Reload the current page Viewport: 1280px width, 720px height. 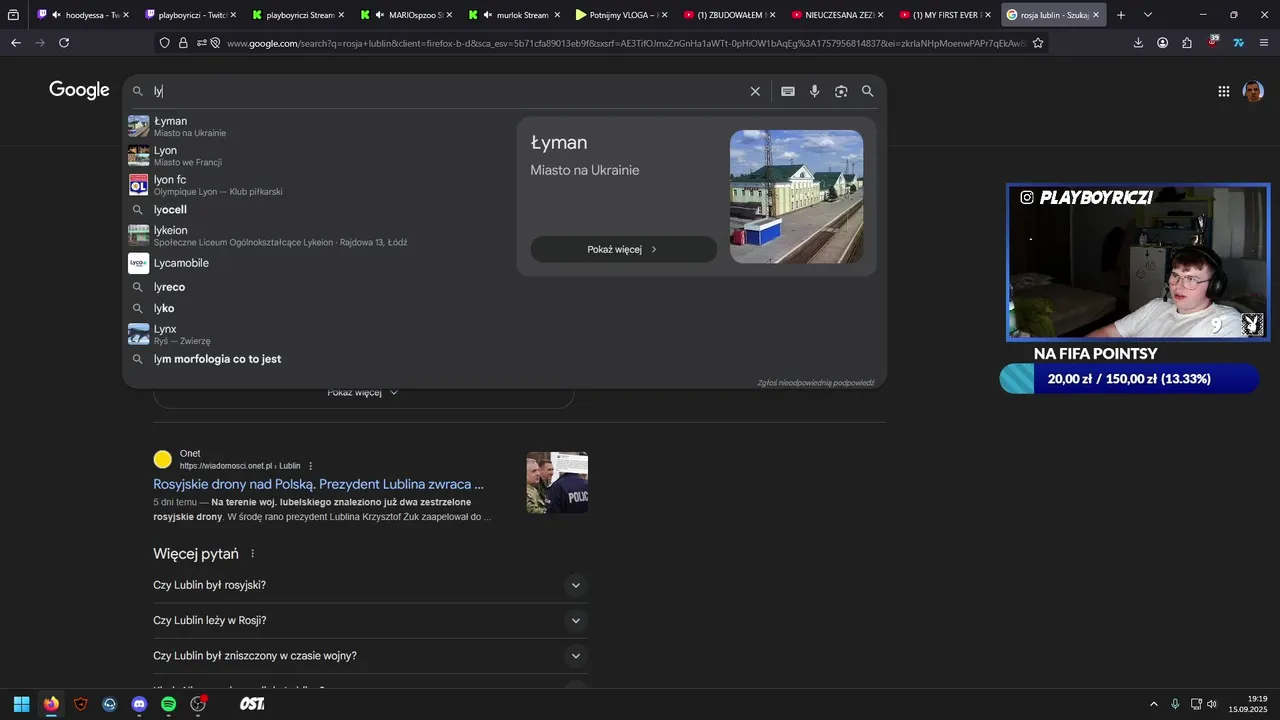64,43
